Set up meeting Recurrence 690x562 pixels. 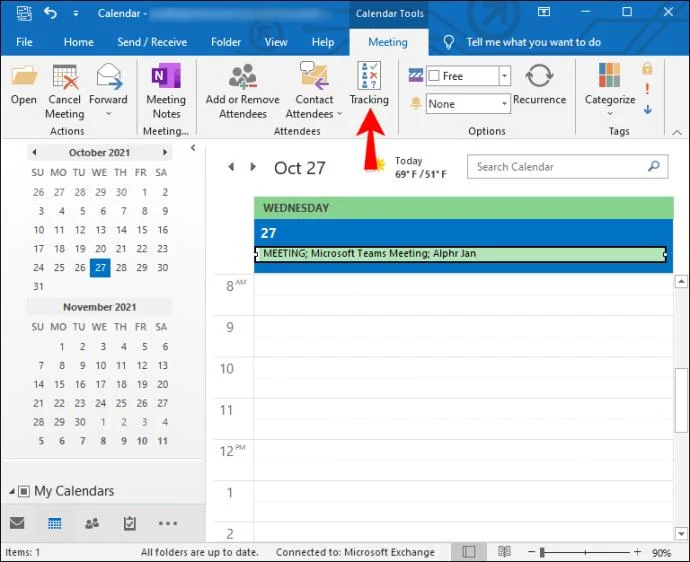pos(539,78)
